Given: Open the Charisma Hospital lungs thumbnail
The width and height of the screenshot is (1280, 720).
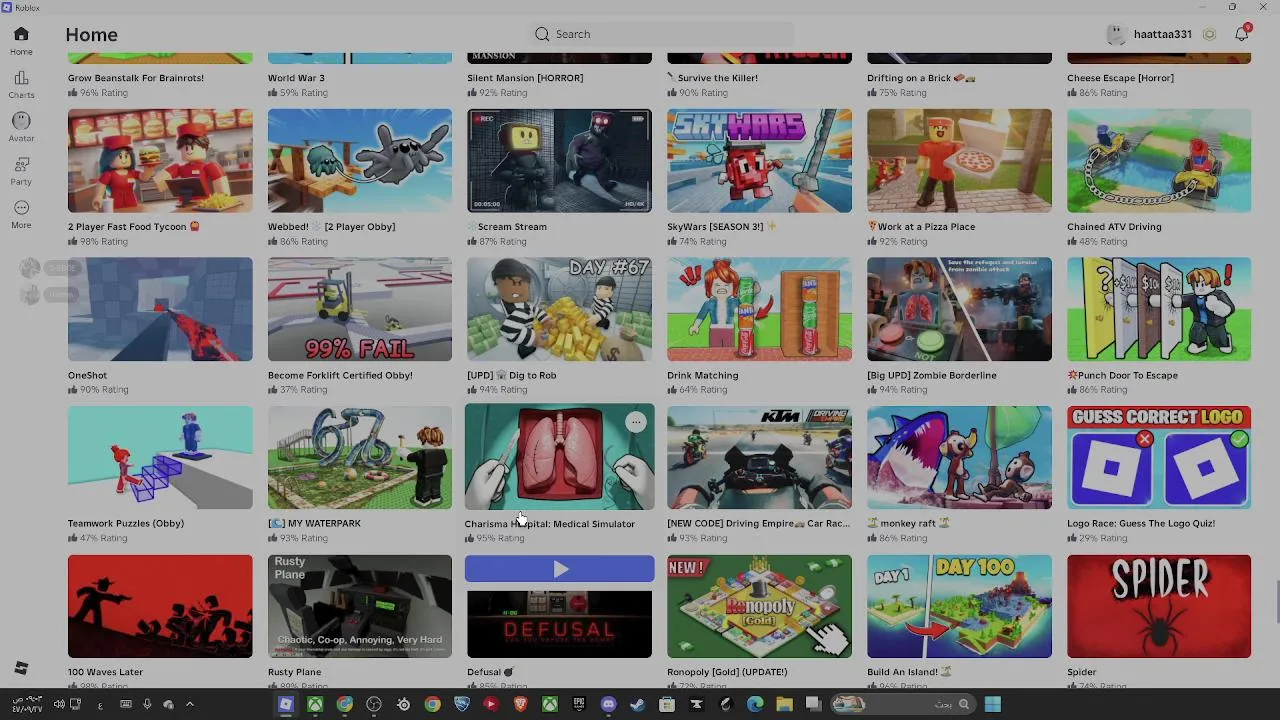Looking at the screenshot, I should 559,457.
